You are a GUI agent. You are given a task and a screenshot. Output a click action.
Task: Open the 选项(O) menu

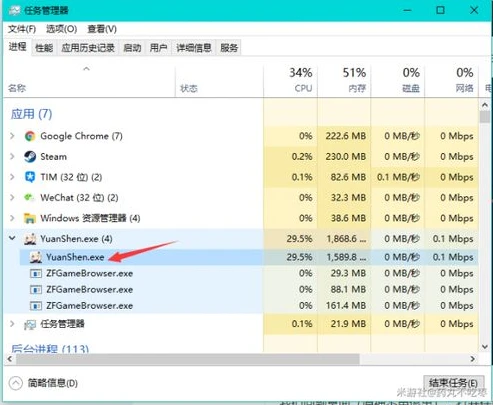pyautogui.click(x=61, y=29)
